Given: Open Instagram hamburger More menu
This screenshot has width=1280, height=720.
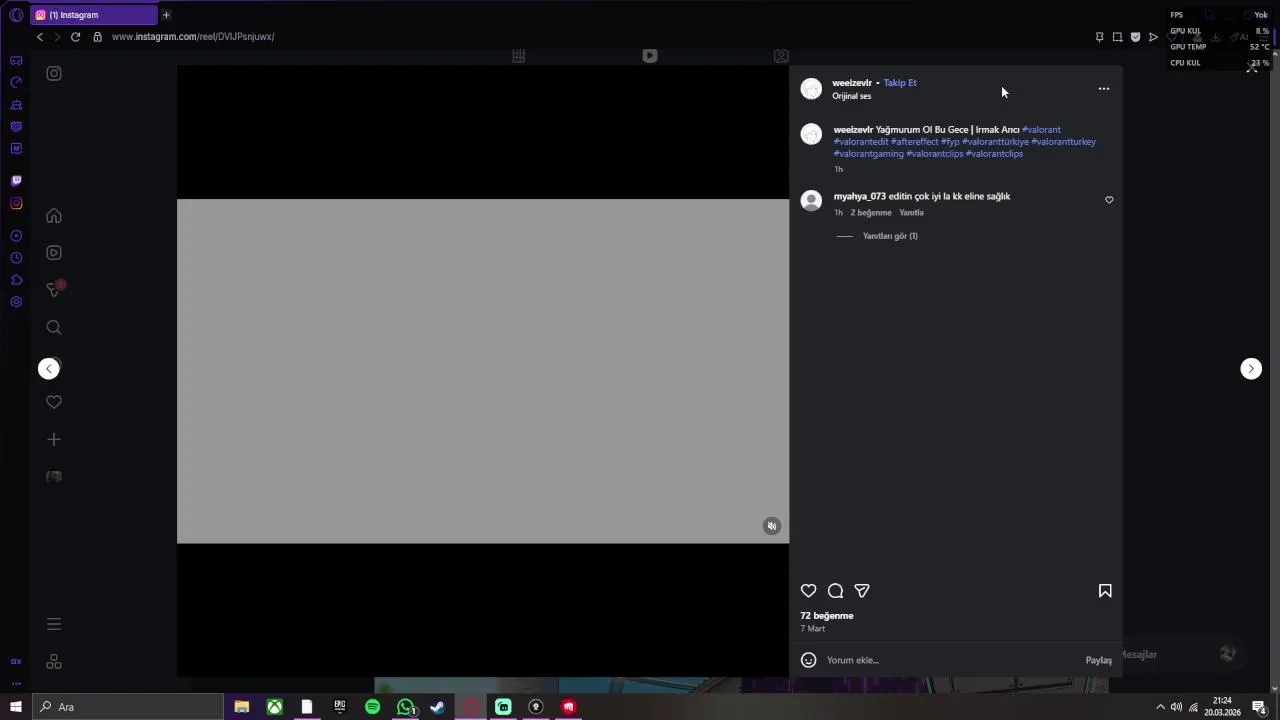Looking at the screenshot, I should [54, 624].
